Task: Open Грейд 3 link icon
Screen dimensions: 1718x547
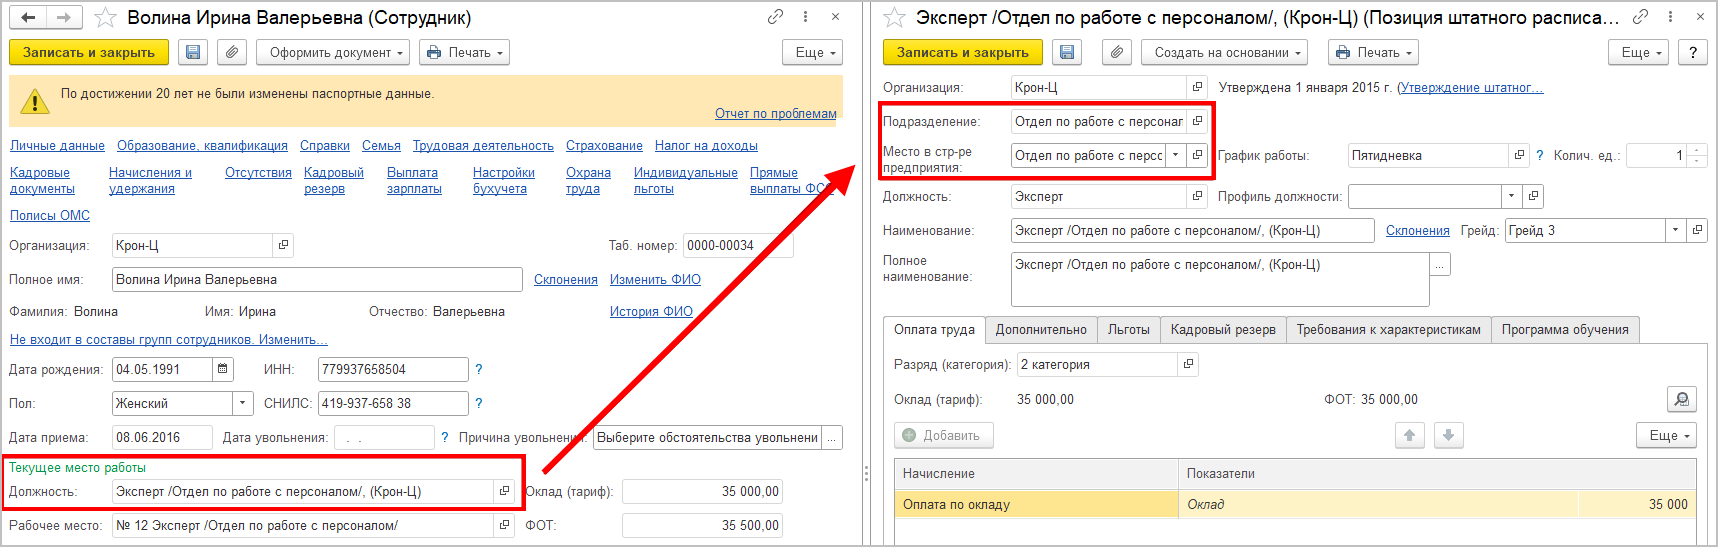Action: pos(1697,230)
